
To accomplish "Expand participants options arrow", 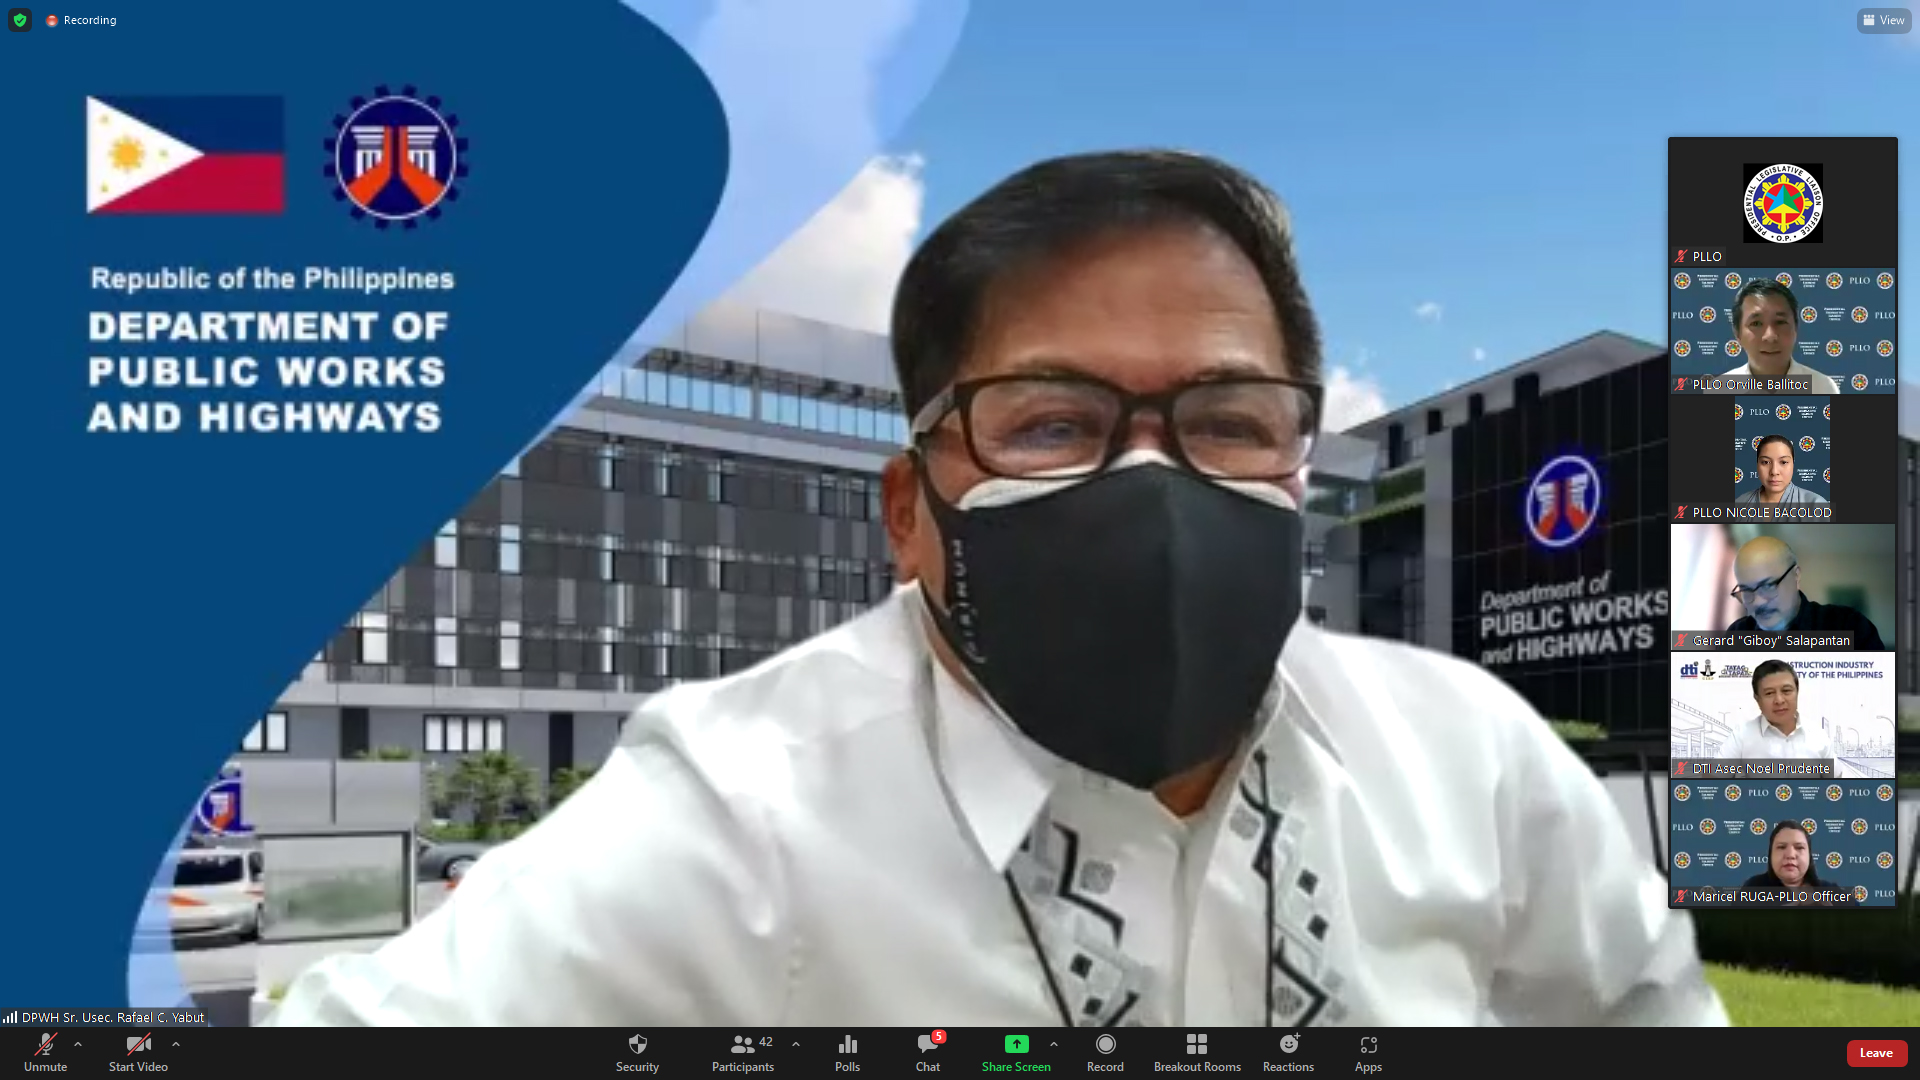I will tap(796, 1044).
